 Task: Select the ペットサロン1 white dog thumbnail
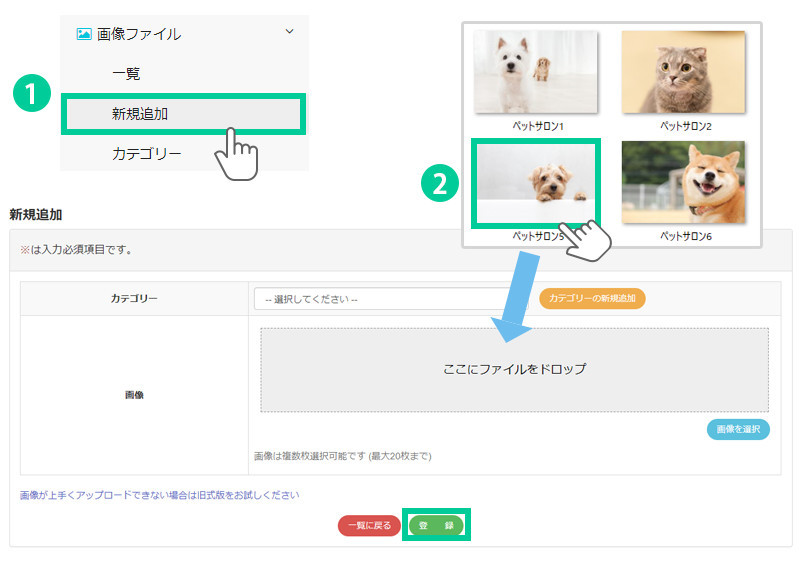(x=535, y=72)
